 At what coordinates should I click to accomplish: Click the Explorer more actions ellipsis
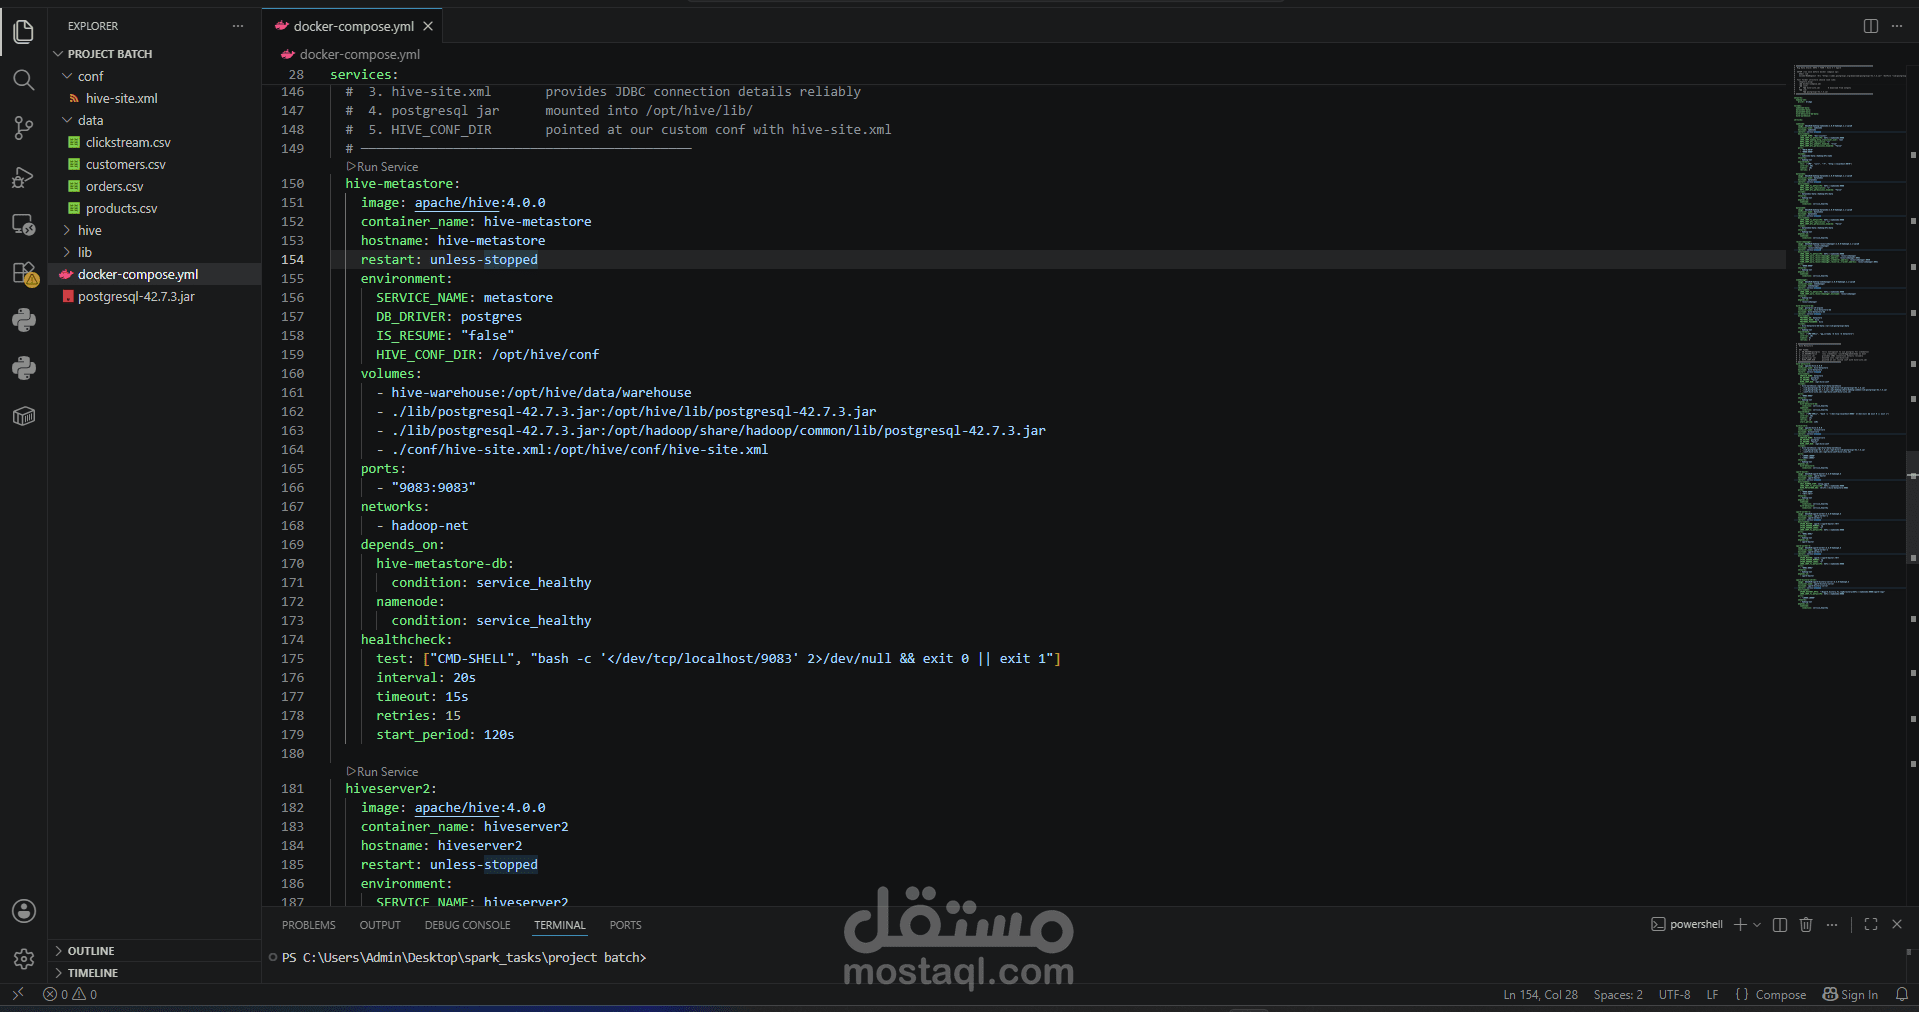[238, 26]
